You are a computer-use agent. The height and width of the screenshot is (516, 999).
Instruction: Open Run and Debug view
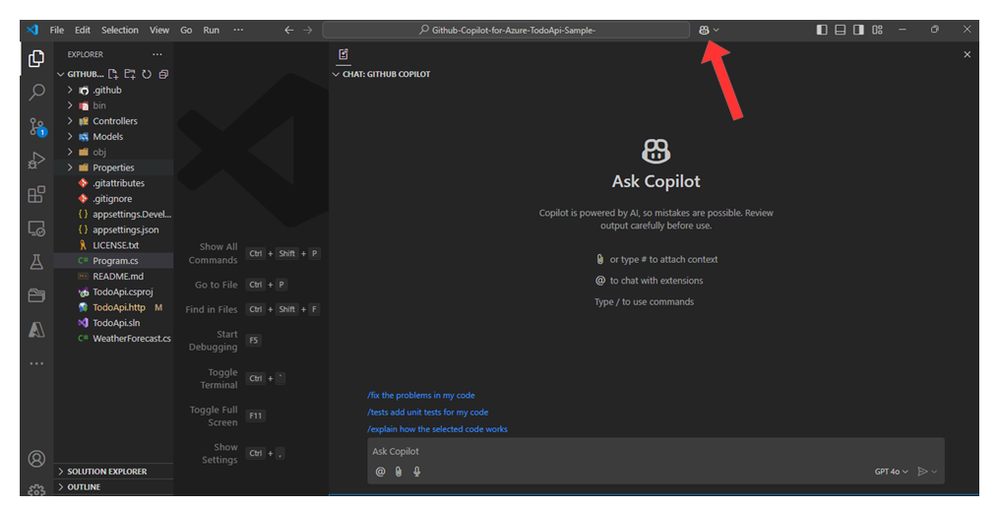click(x=36, y=161)
